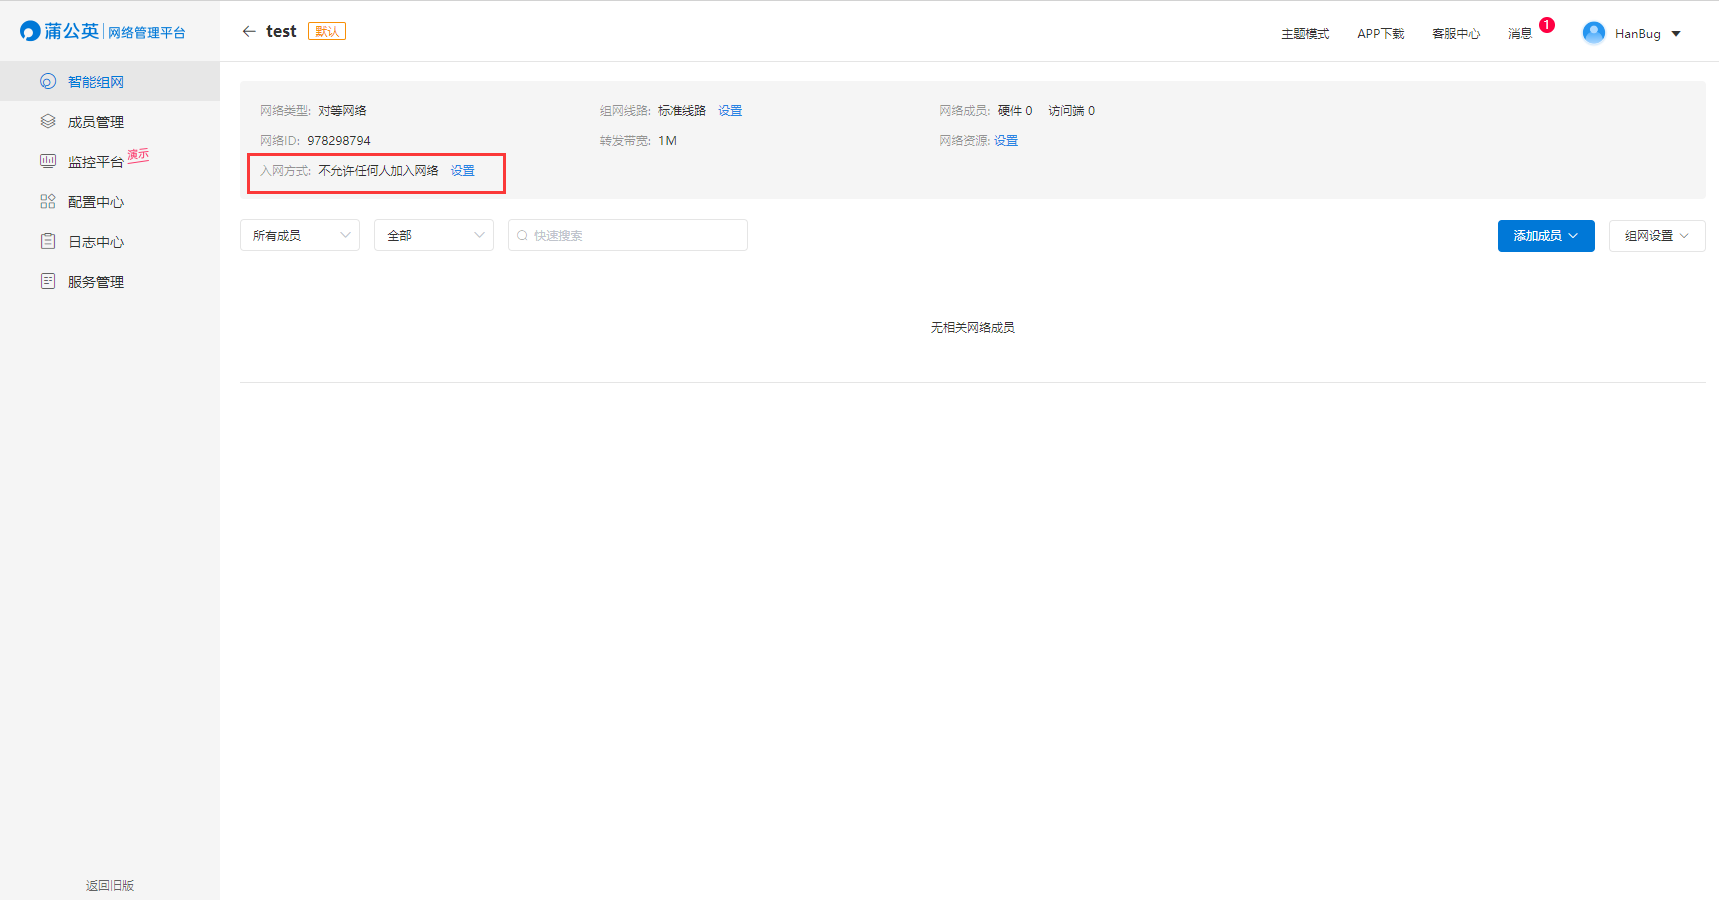Click the 蒲公英 logo icon
Image resolution: width=1719 pixels, height=900 pixels.
30,32
